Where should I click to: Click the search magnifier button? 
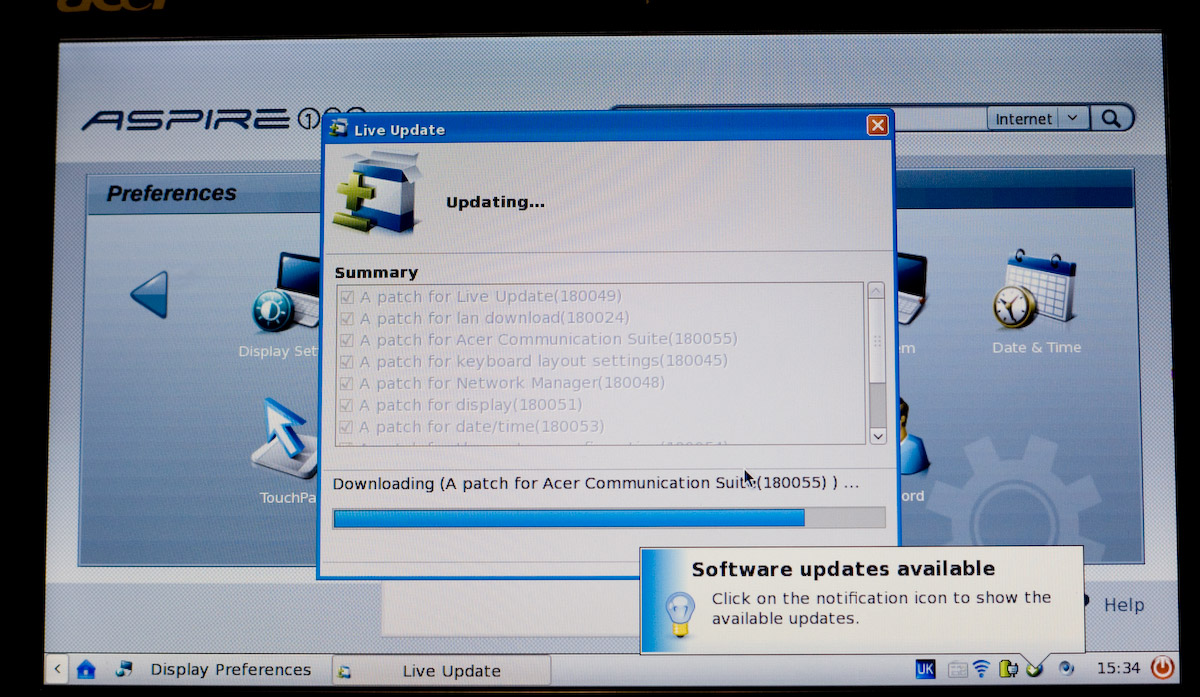(1111, 118)
